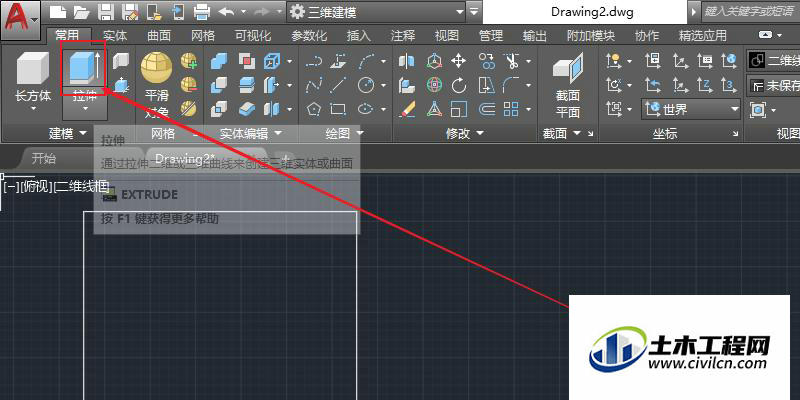The image size is (800, 400).
Task: Select the Move tool with four arrows
Action: (x=459, y=62)
